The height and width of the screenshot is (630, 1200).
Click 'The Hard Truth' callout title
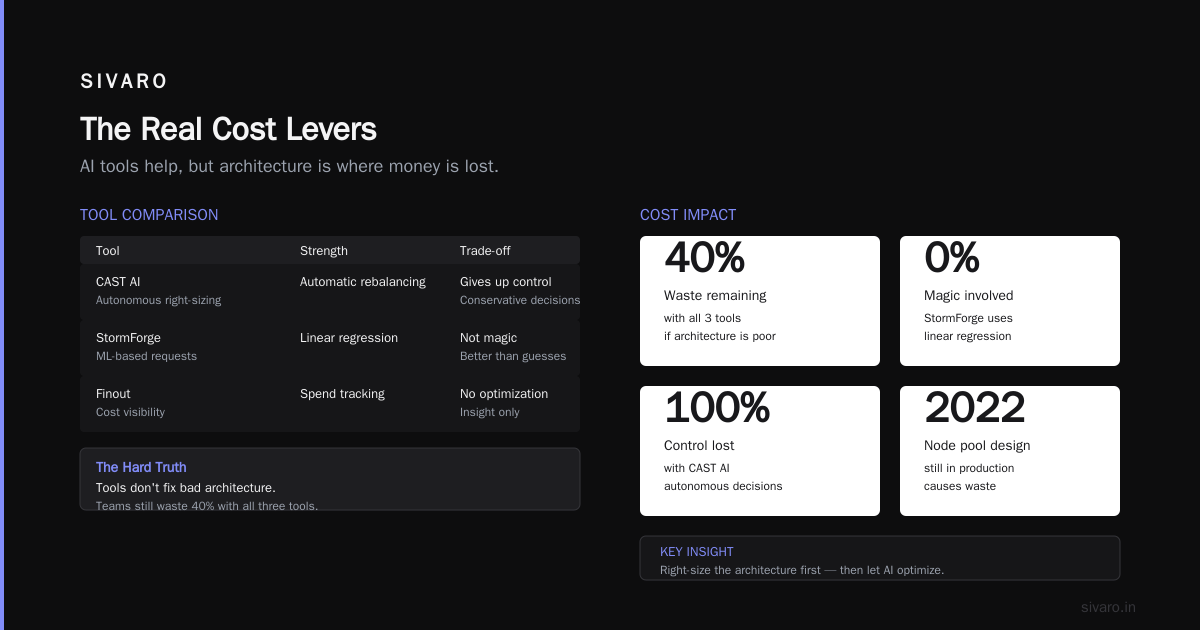141,467
